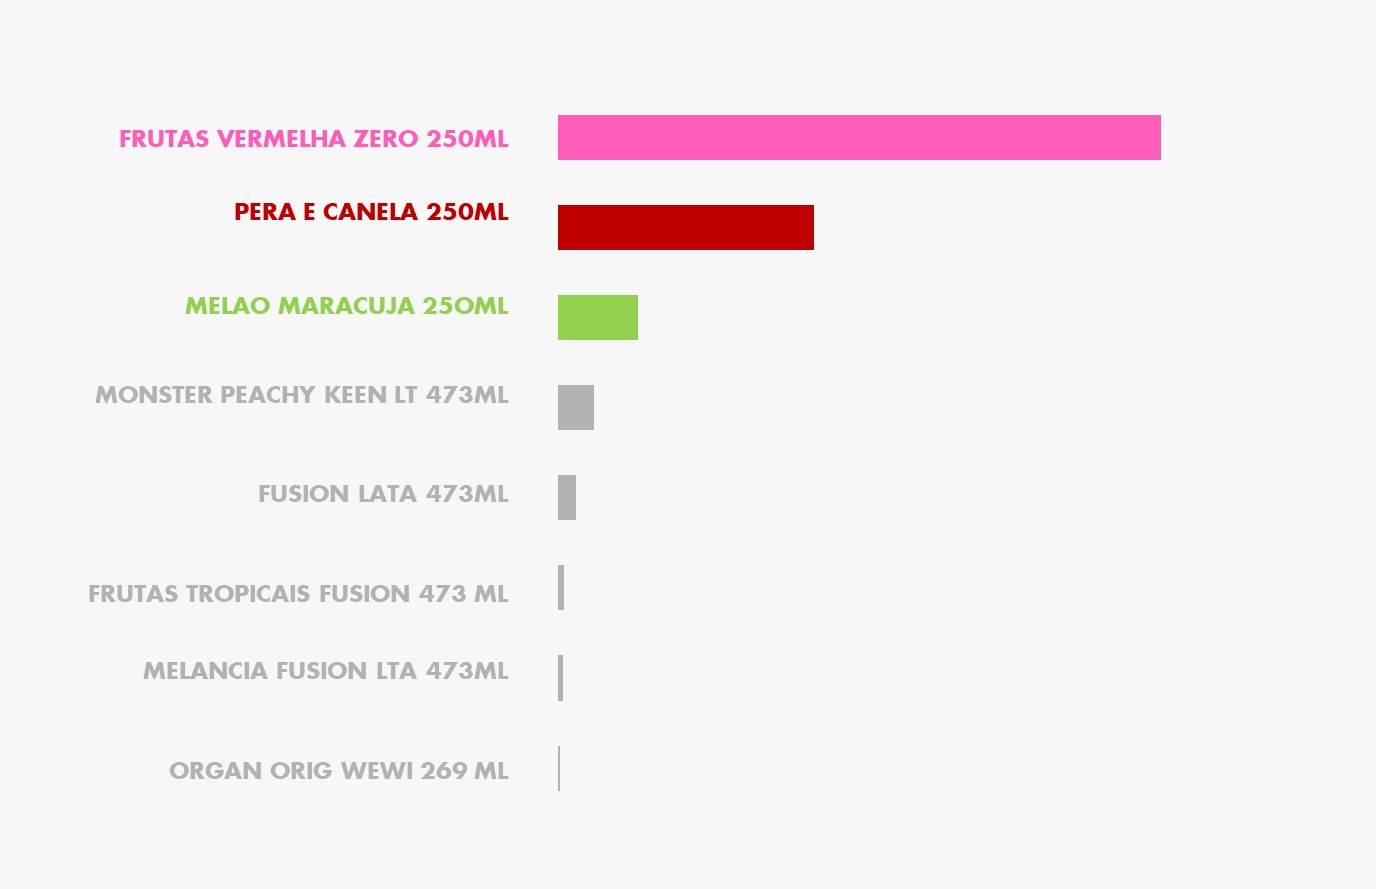This screenshot has width=1376, height=889.
Task: Click the word MARACUJA in the green label
Action: [x=346, y=306]
